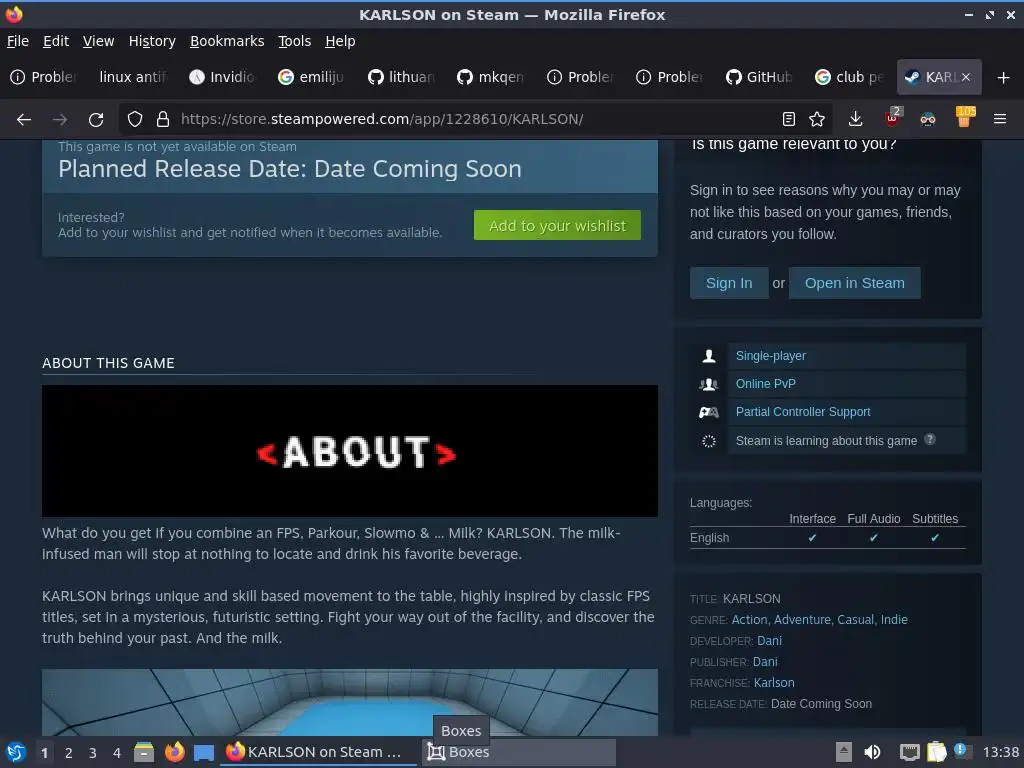Viewport: 1024px width, 768px height.
Task: Click the forward navigation arrow
Action: coord(59,119)
